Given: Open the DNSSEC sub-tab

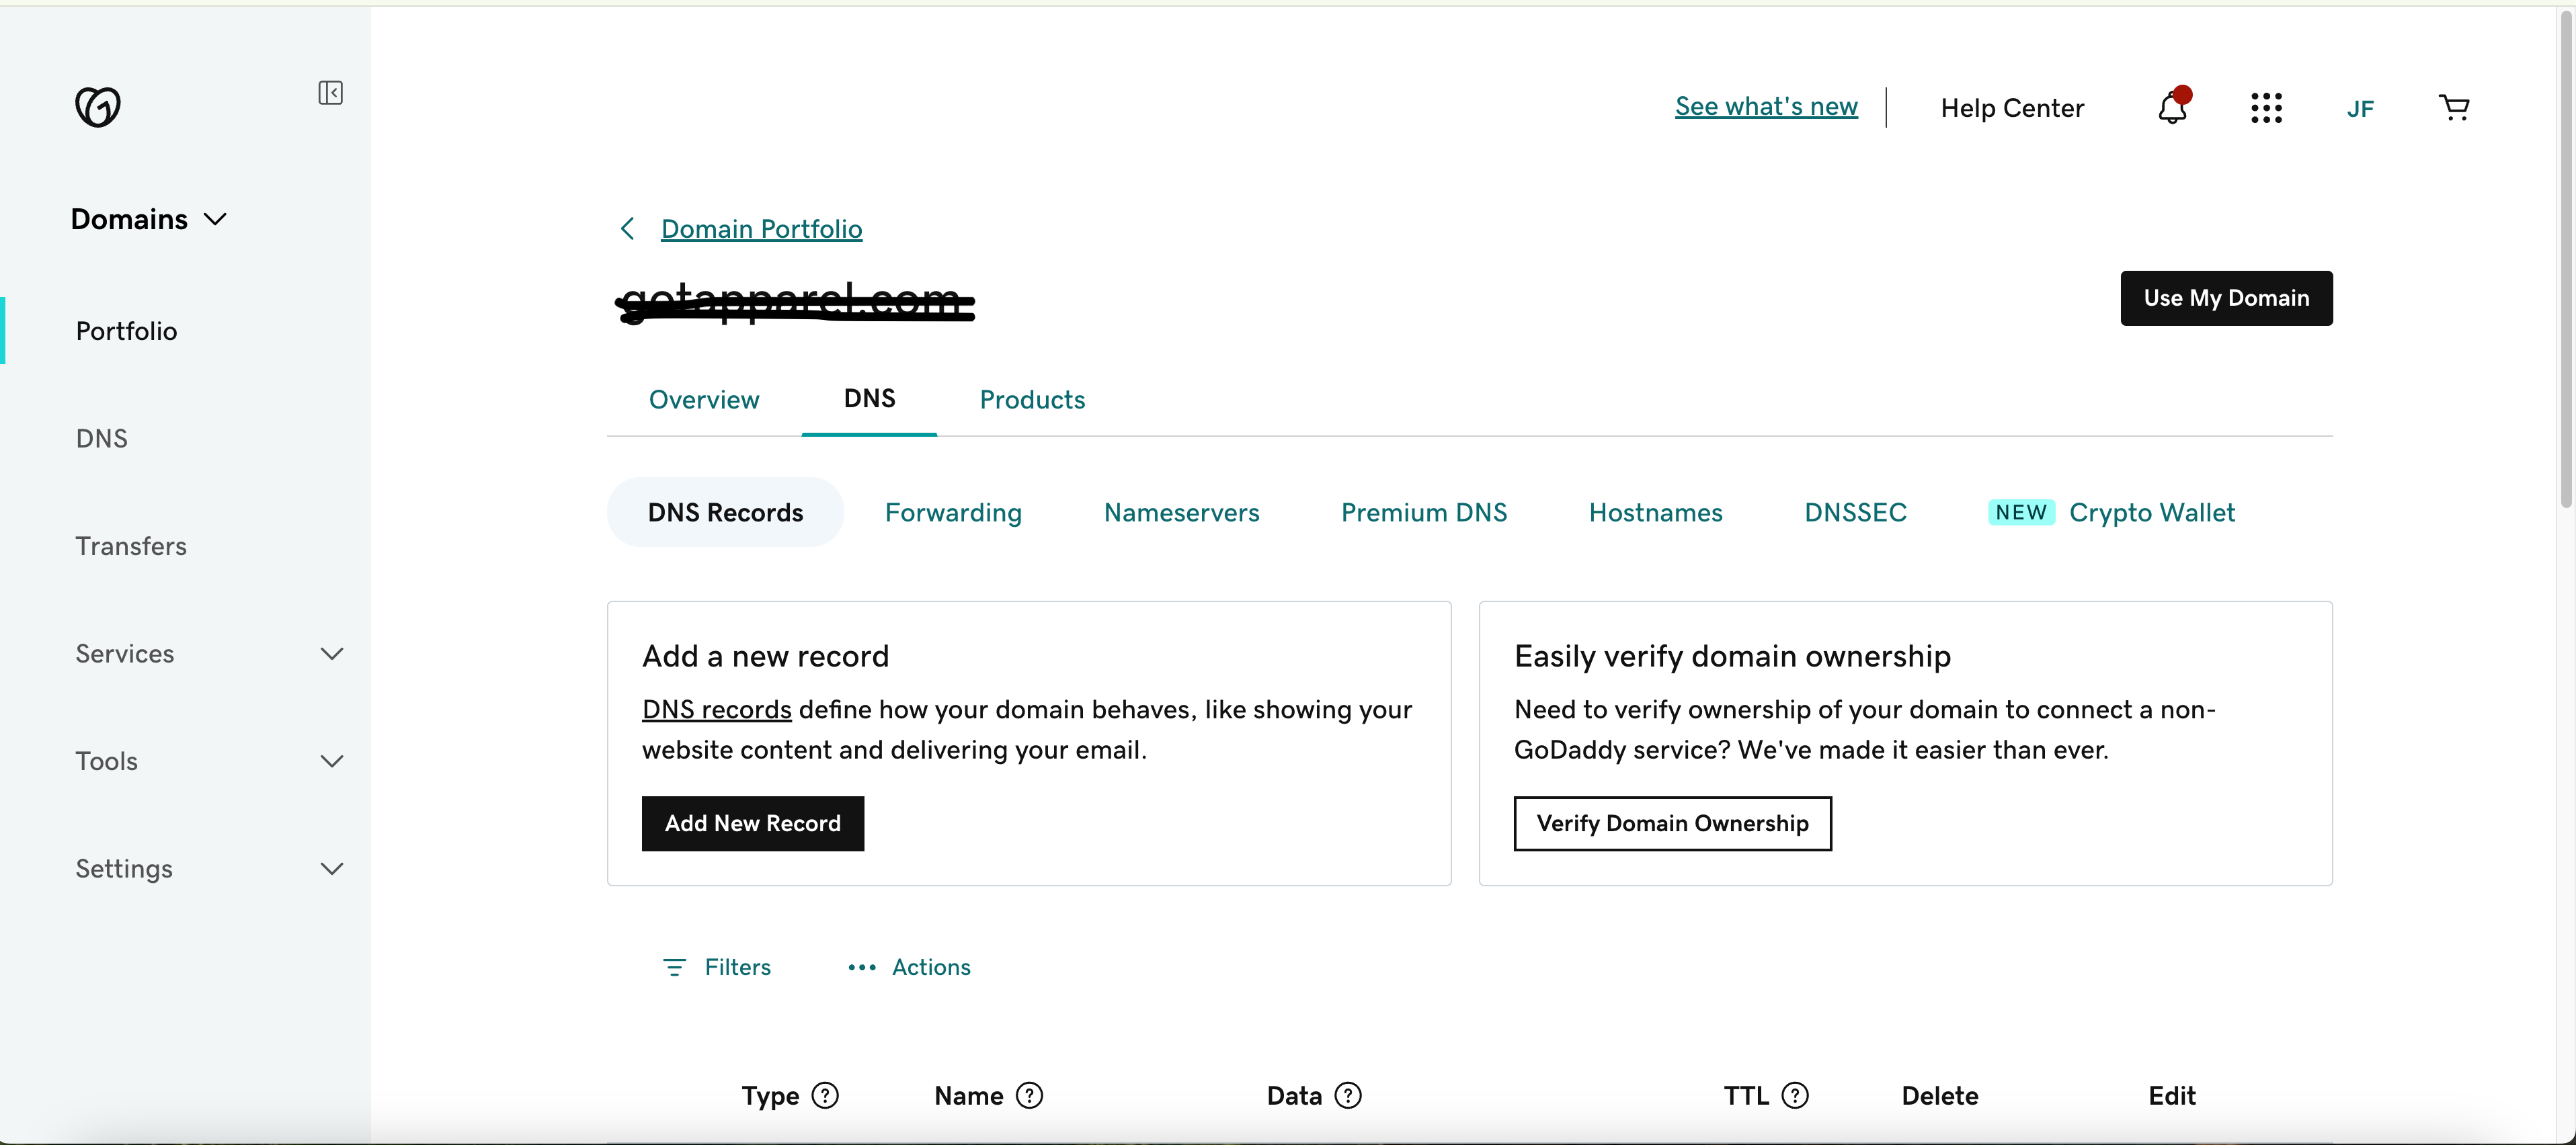Looking at the screenshot, I should click(x=1855, y=512).
